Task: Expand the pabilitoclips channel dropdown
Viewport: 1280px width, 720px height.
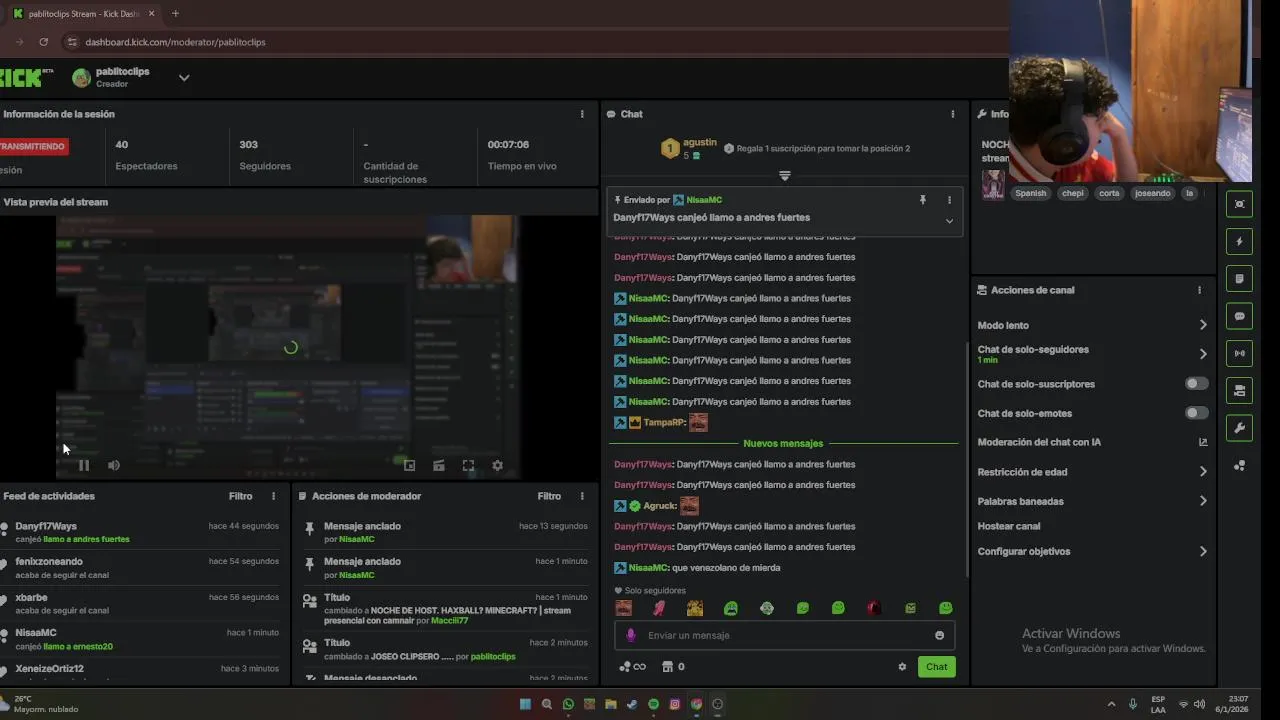Action: click(184, 78)
